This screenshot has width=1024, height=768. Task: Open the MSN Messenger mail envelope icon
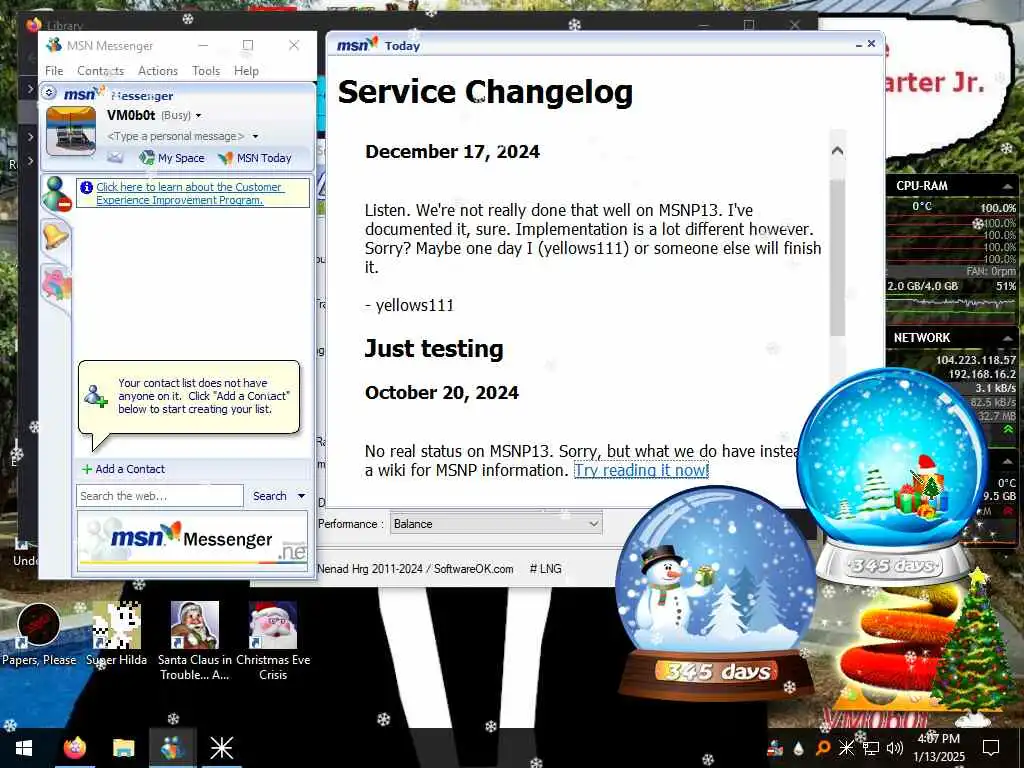tap(115, 157)
